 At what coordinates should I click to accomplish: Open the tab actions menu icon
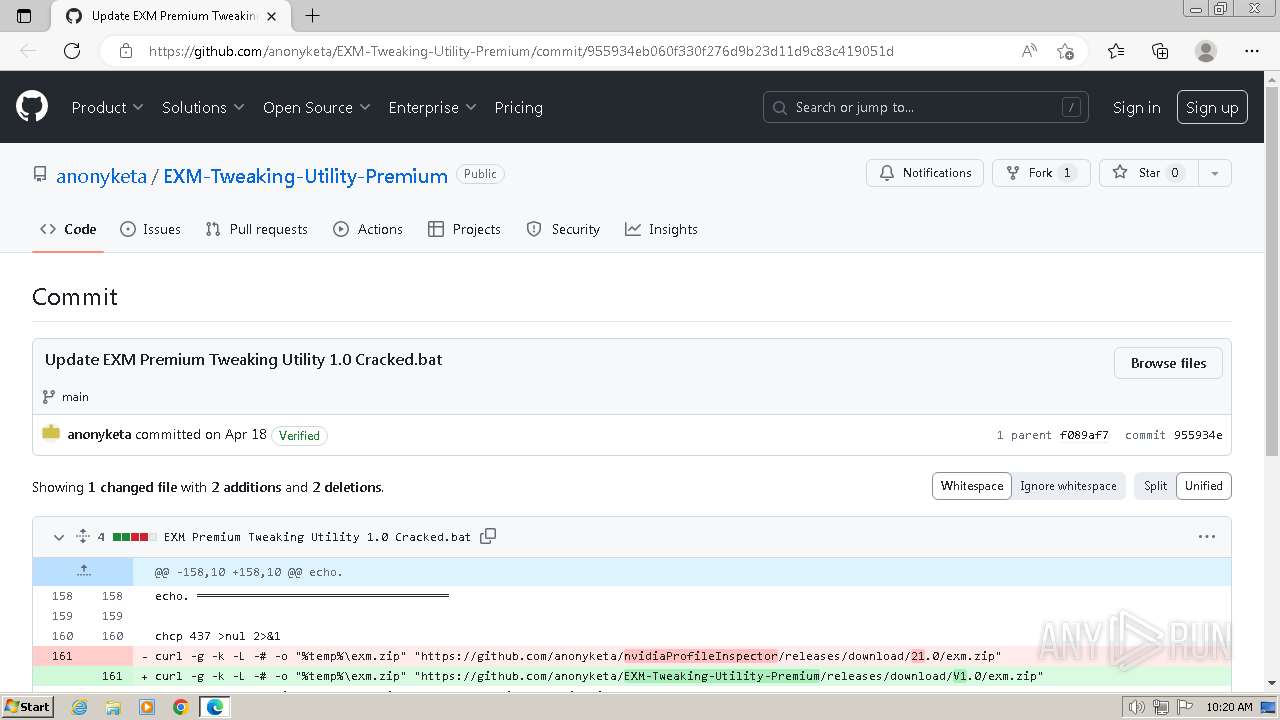click(25, 16)
